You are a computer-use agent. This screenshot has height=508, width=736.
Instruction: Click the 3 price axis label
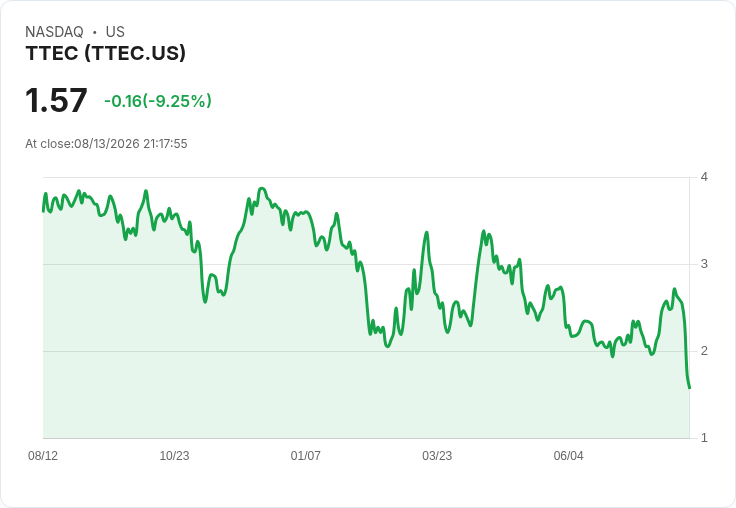coord(704,264)
